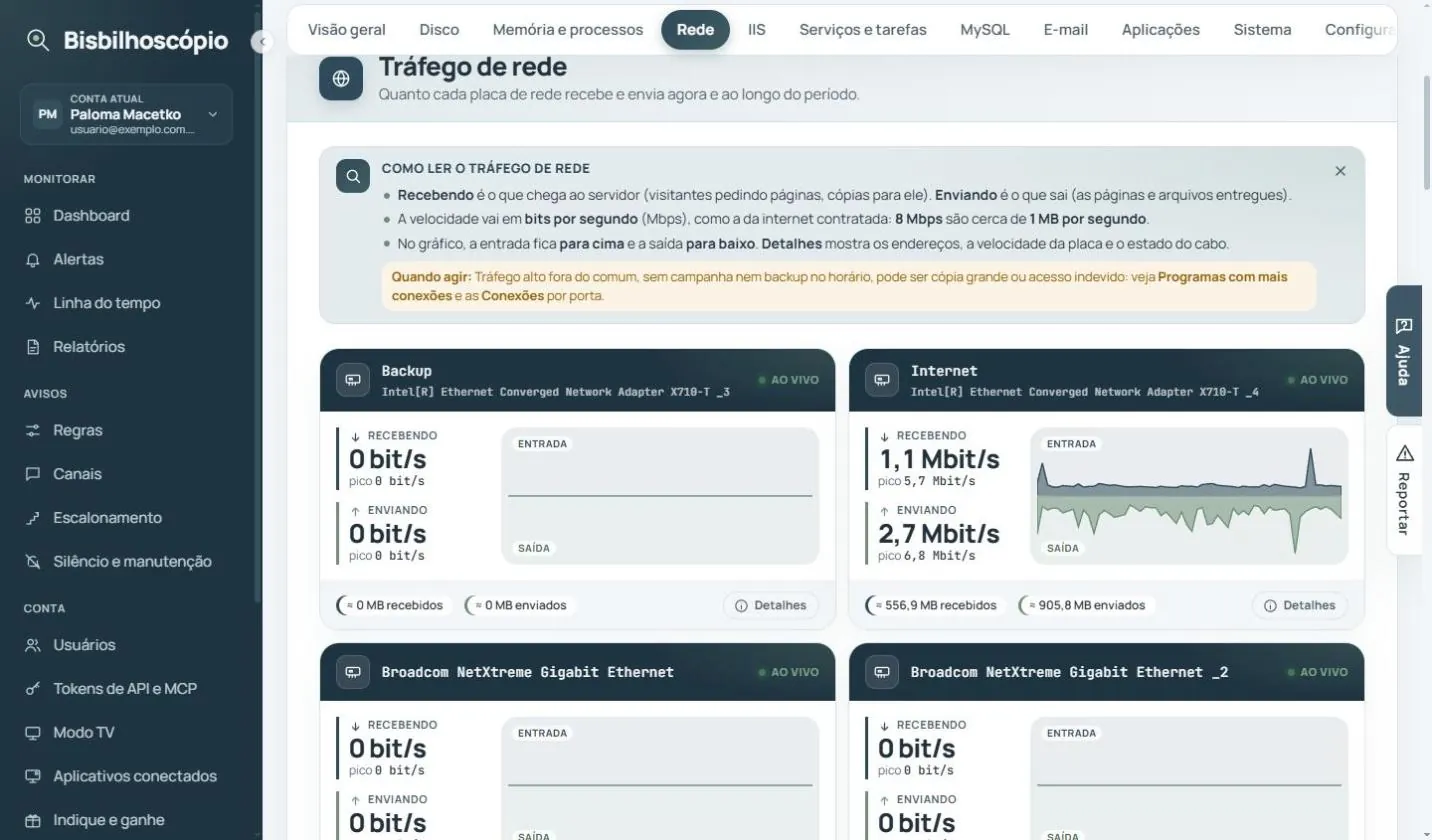Viewport: 1432px width, 840px height.
Task: Open the Serviços e tarefas tab
Action: pyautogui.click(x=863, y=30)
